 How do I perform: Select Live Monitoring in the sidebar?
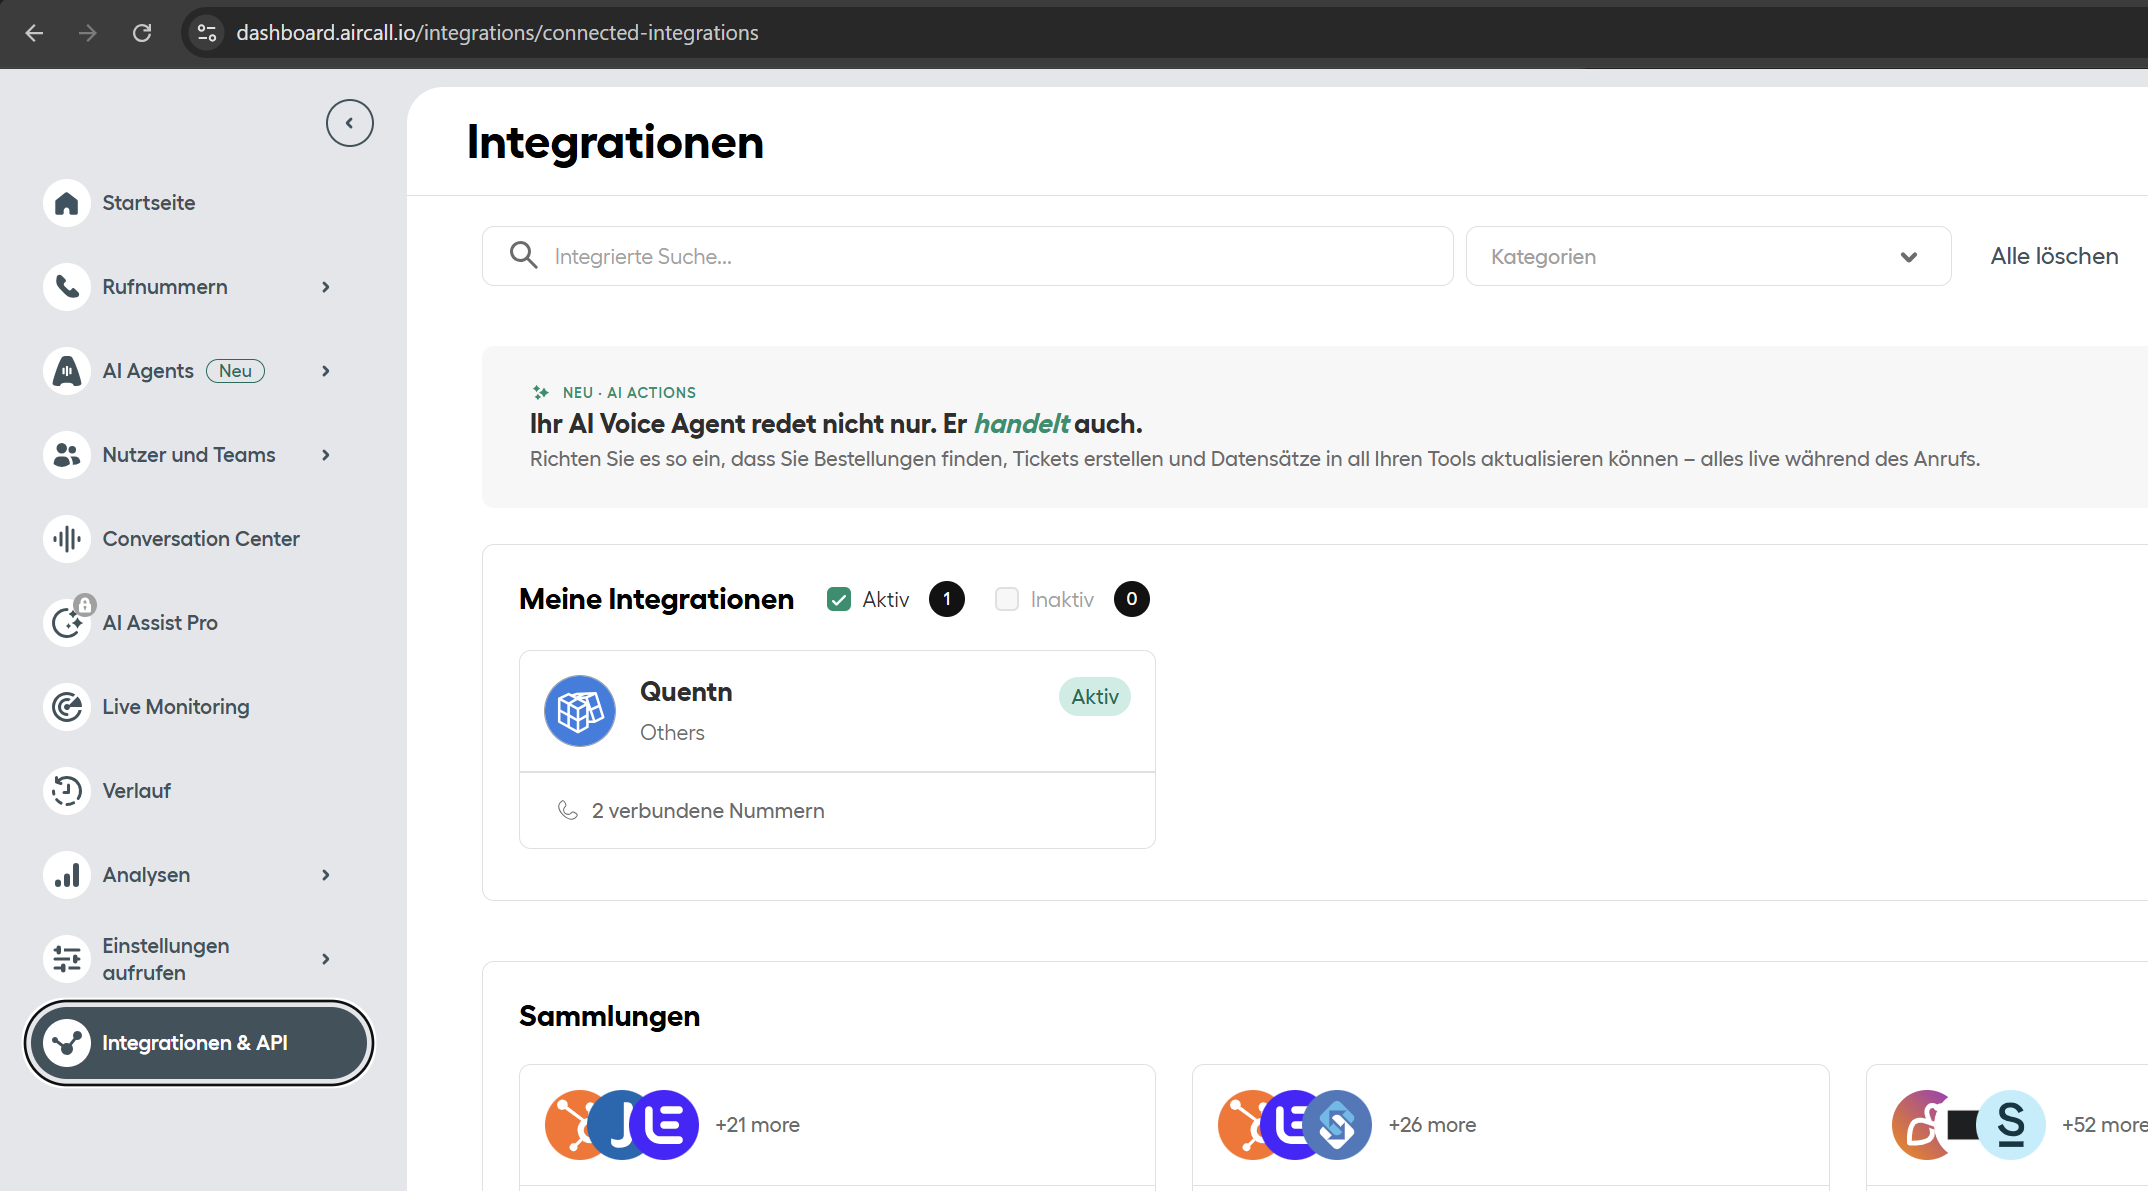click(x=176, y=707)
